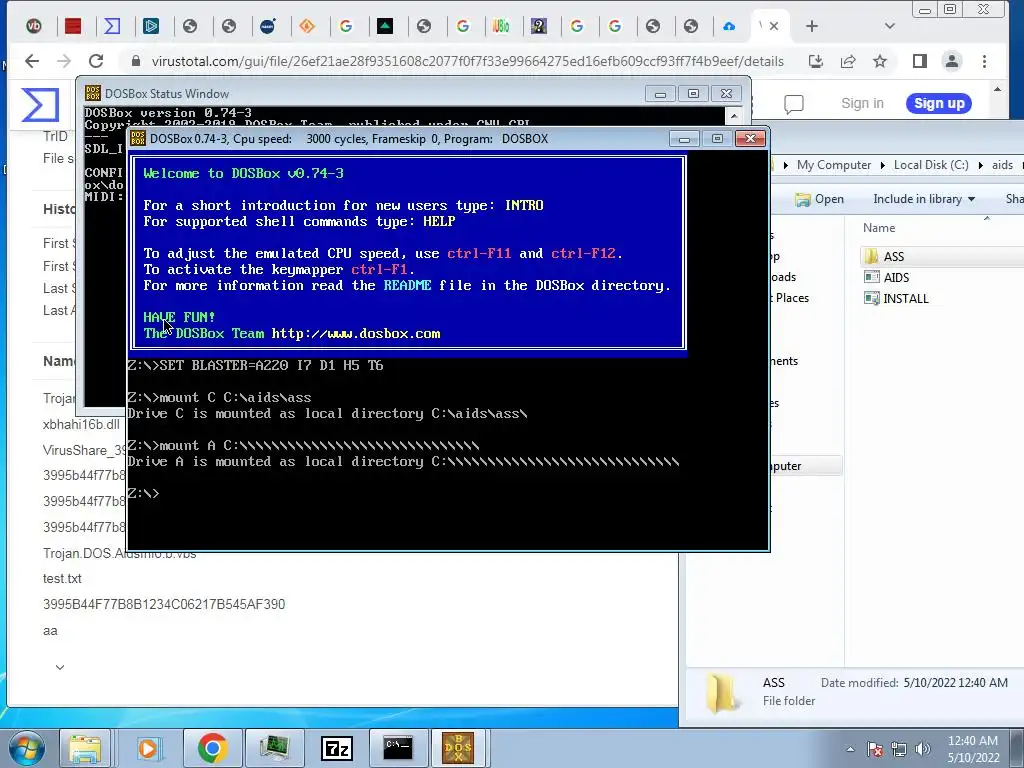Switch to the question-mark favicon tab

[539, 26]
